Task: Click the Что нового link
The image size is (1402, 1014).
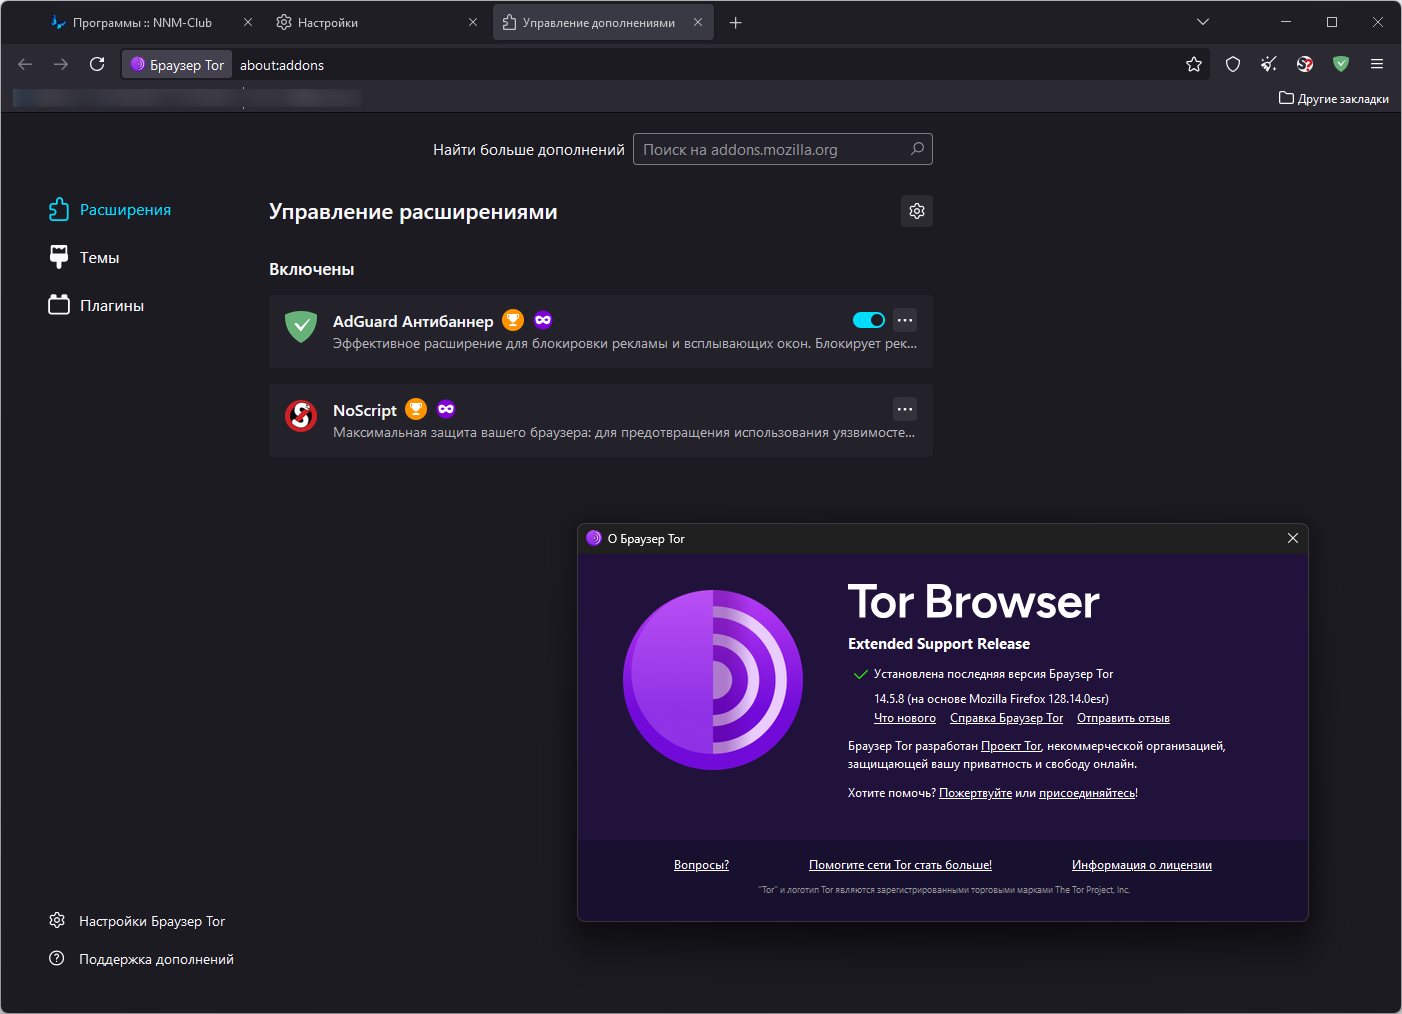Action: [905, 718]
